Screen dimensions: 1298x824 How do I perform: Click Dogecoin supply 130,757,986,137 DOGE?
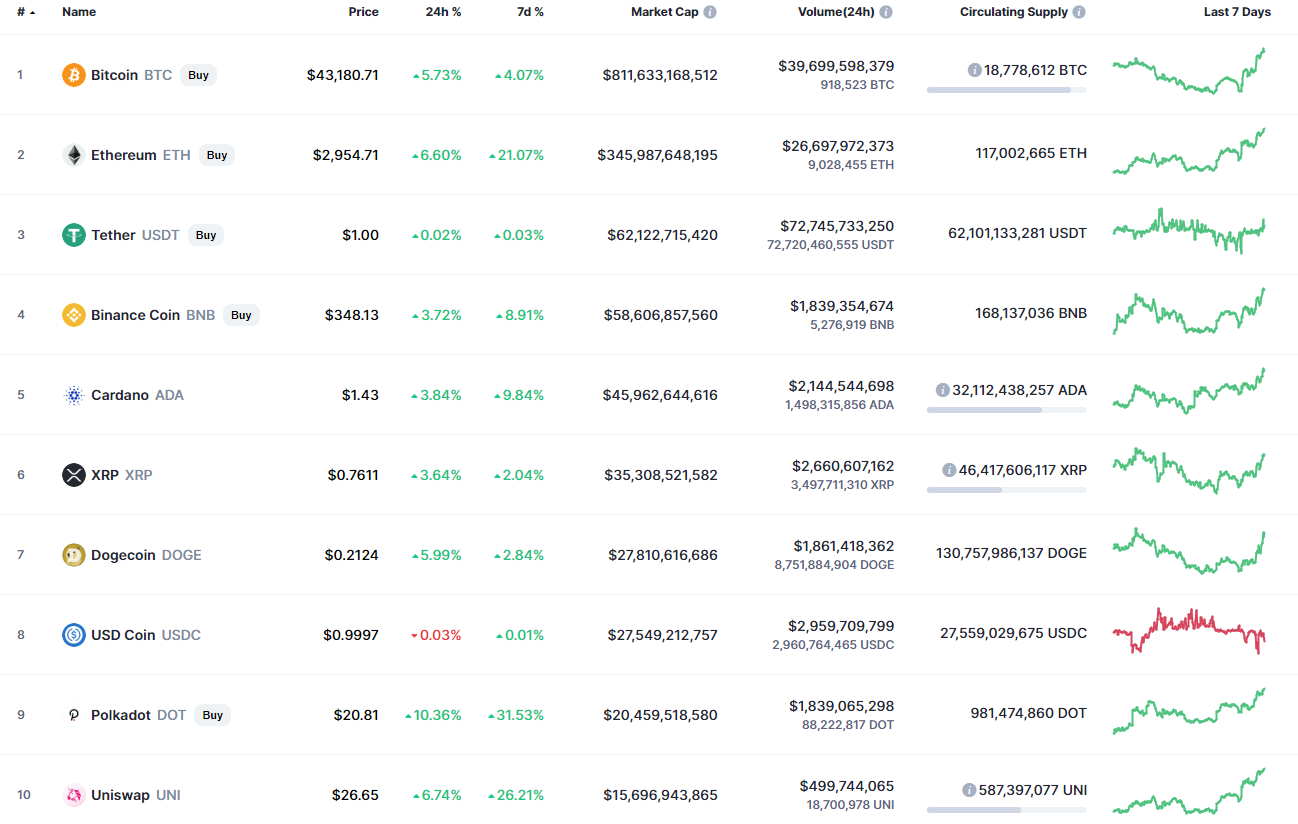pos(1011,553)
